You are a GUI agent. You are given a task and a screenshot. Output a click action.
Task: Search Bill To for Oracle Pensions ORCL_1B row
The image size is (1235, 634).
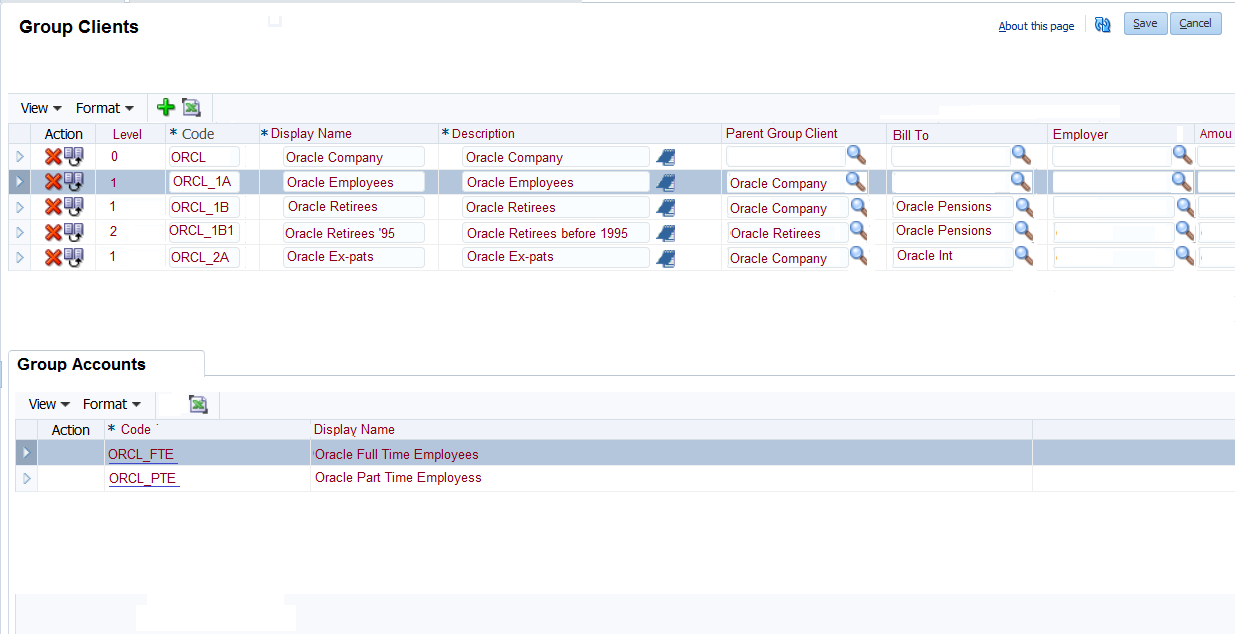[x=1024, y=206]
